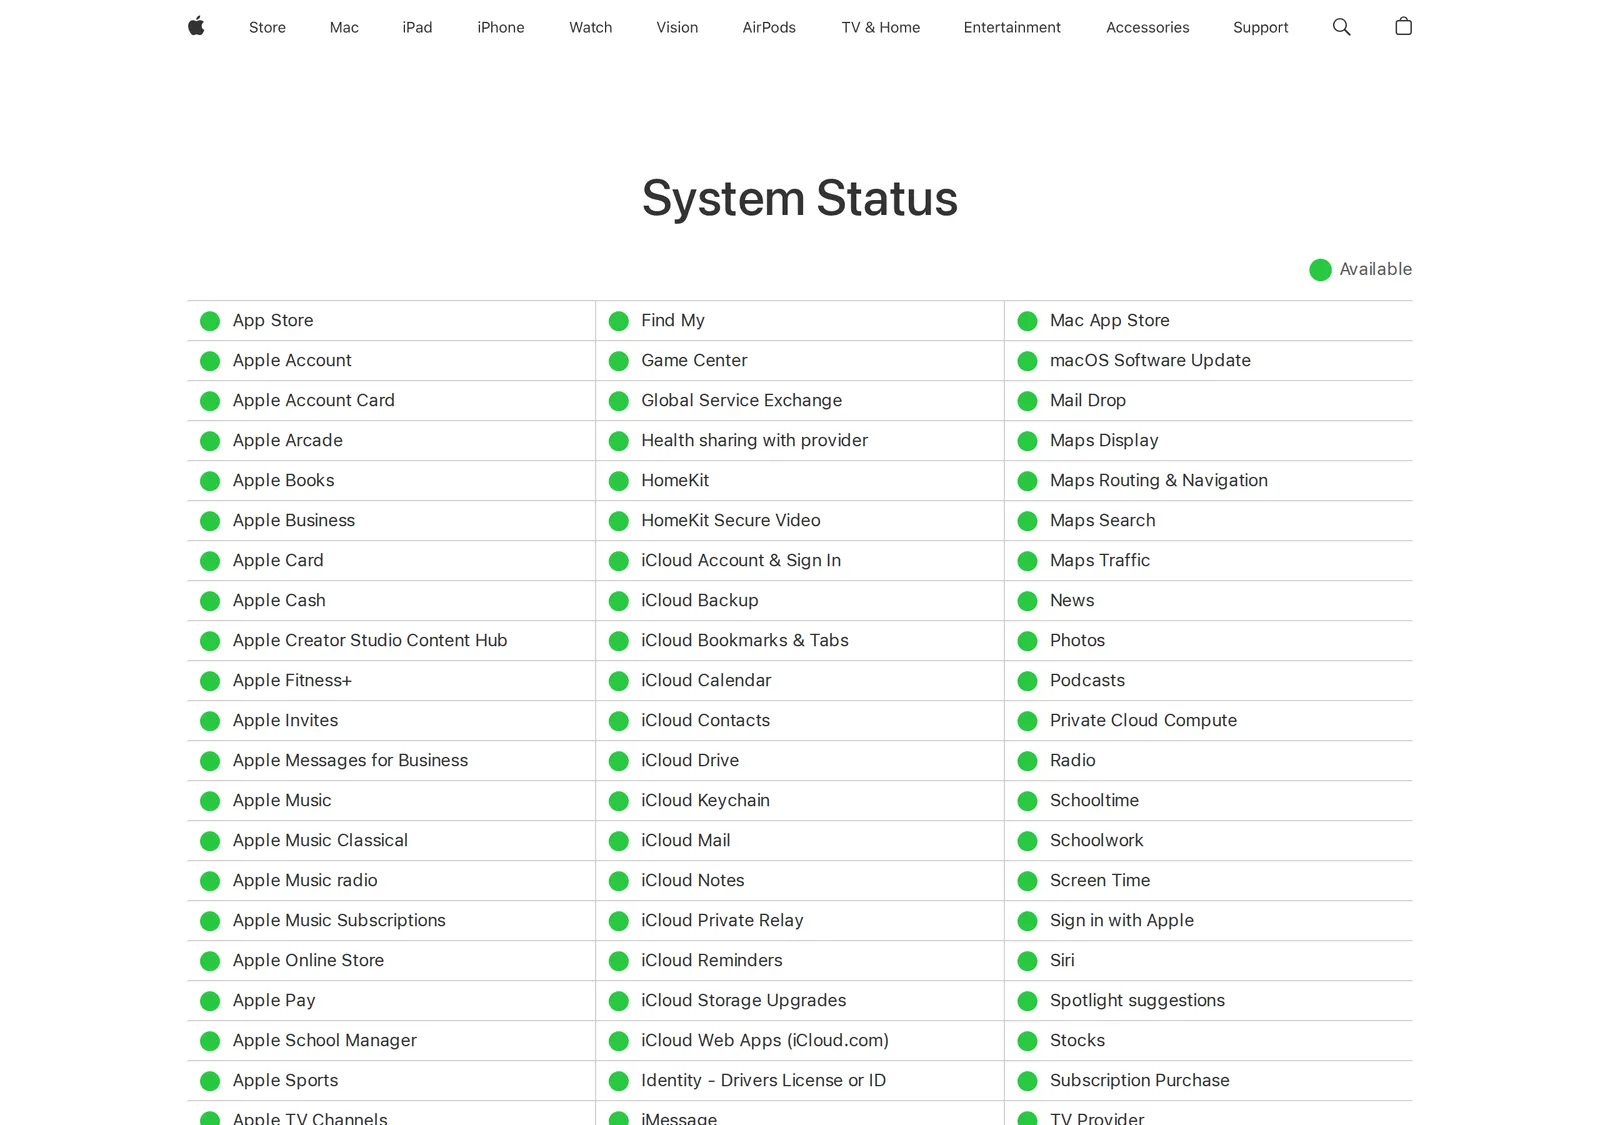The width and height of the screenshot is (1600, 1125).
Task: Select Apple School Manager entry
Action: pyautogui.click(x=325, y=1040)
